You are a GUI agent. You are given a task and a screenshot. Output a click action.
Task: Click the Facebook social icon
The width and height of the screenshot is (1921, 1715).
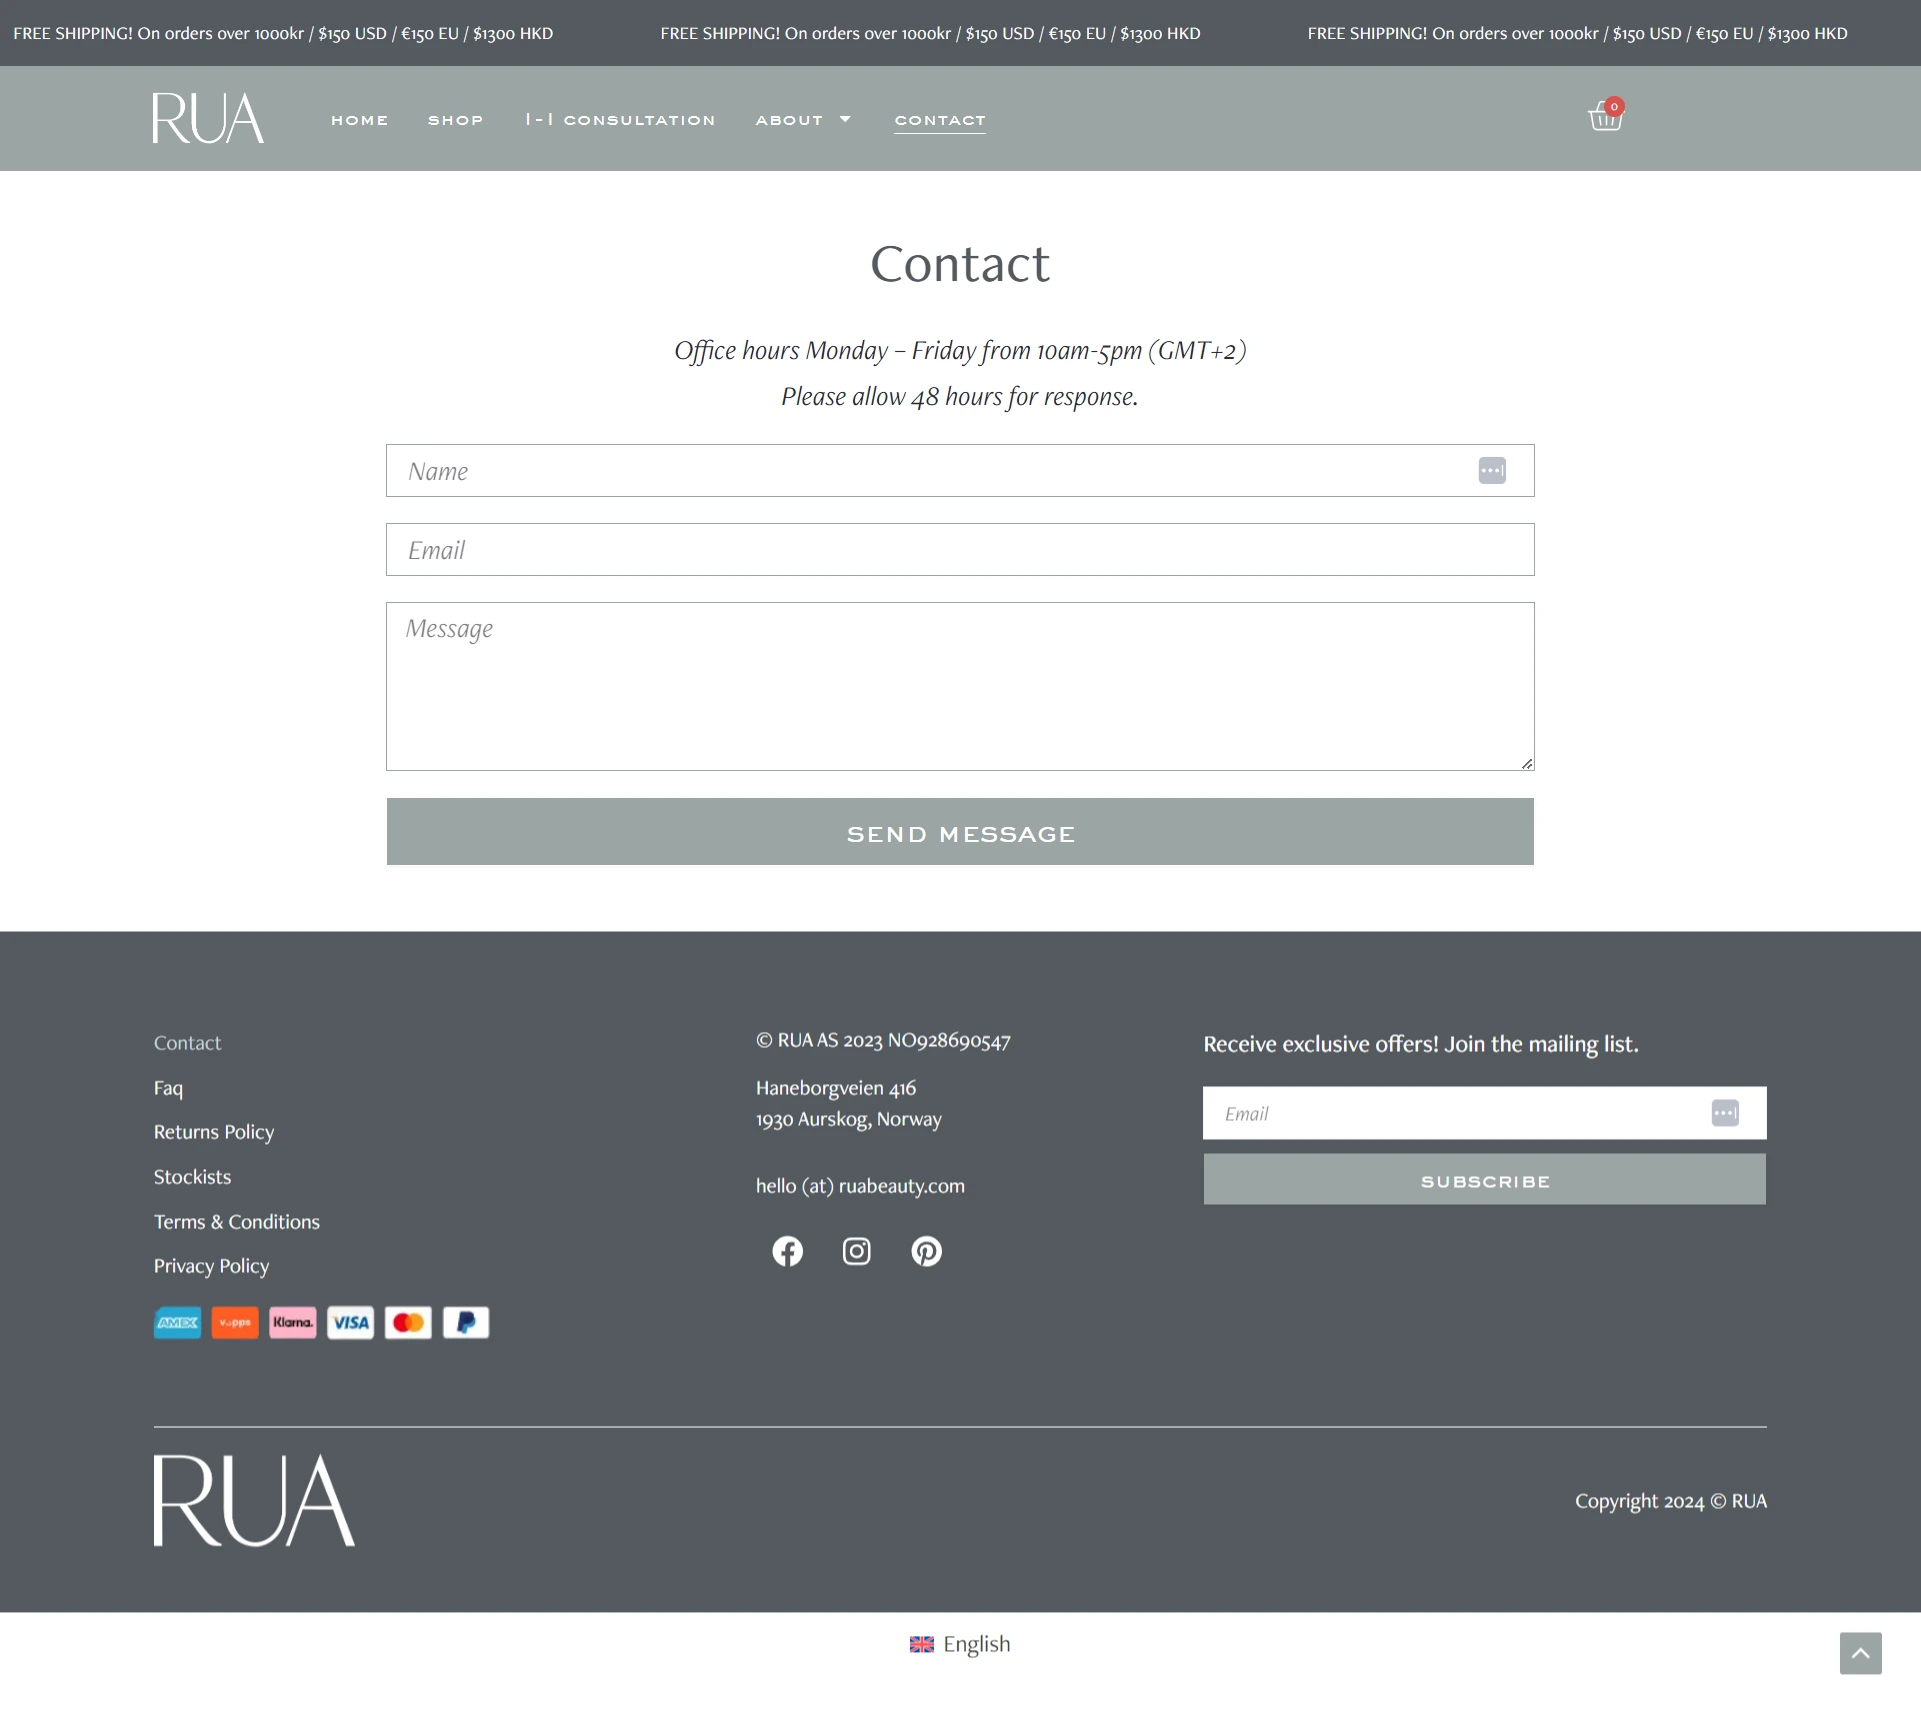click(x=787, y=1251)
